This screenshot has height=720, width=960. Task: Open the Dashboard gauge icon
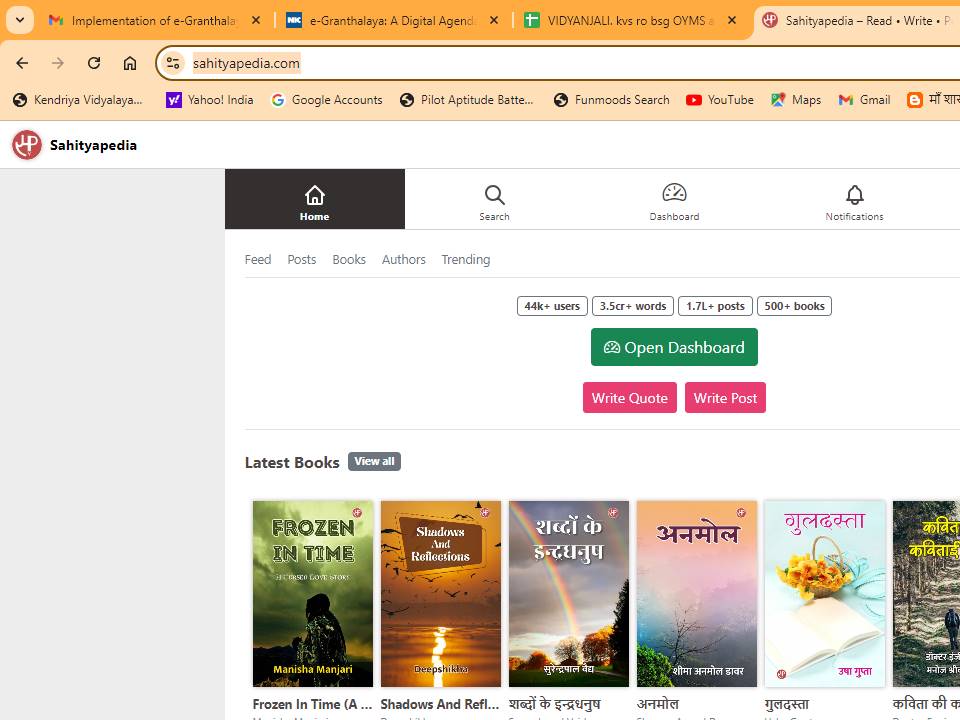(674, 193)
